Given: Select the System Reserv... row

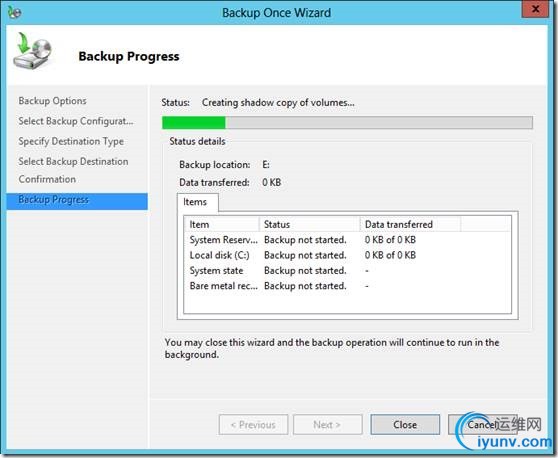Looking at the screenshot, I should tap(347, 240).
